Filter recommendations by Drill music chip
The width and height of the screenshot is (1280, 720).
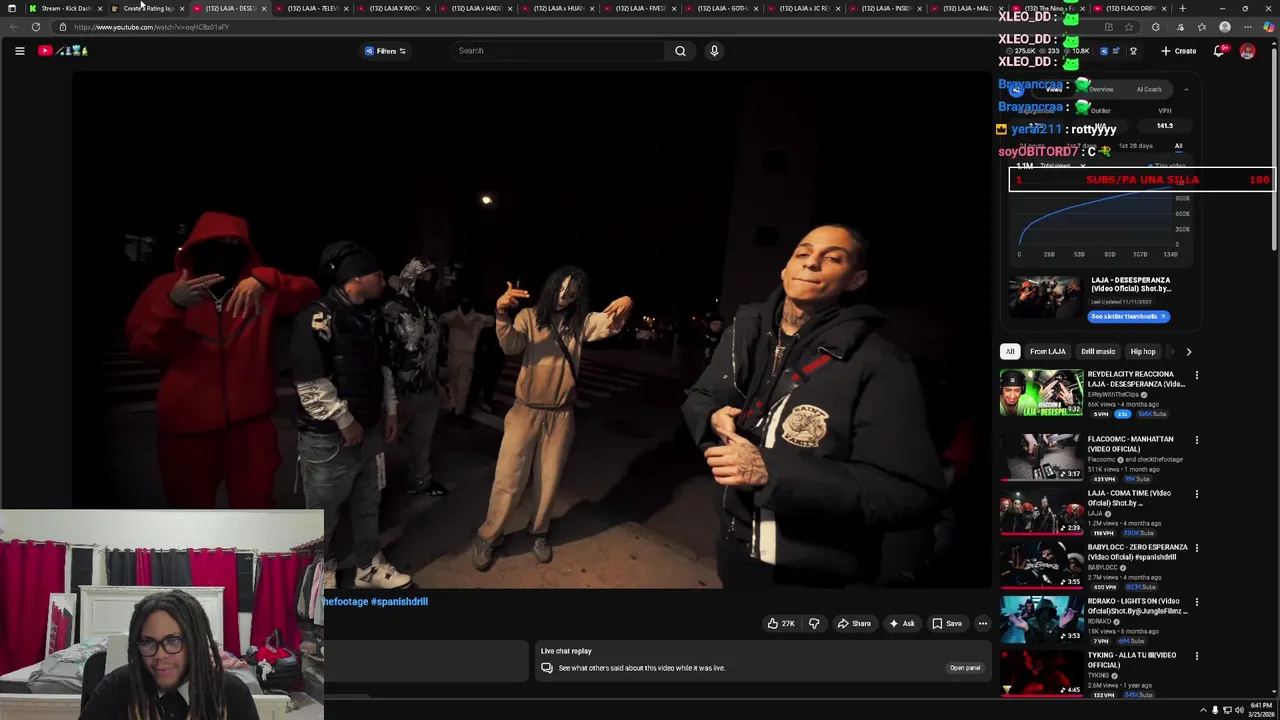(x=1098, y=352)
